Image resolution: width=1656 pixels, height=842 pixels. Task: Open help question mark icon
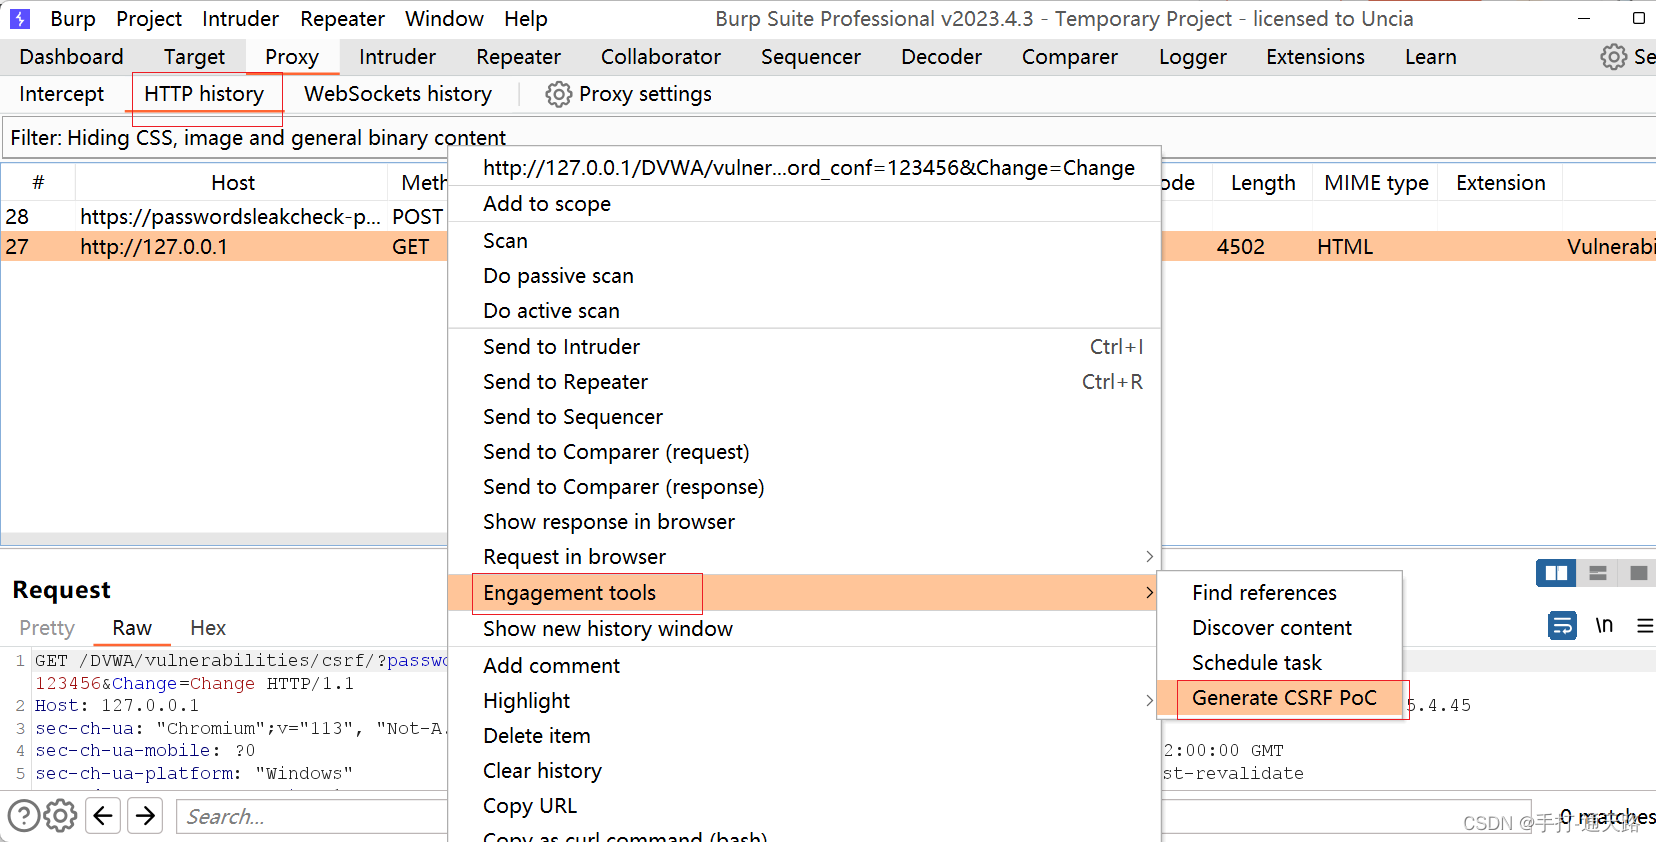[24, 816]
